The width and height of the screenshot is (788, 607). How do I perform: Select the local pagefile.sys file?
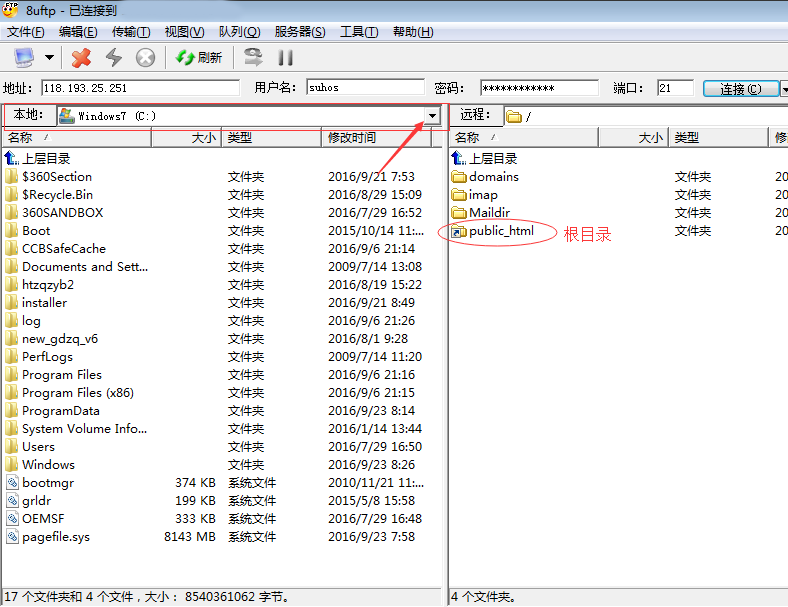(x=55, y=537)
